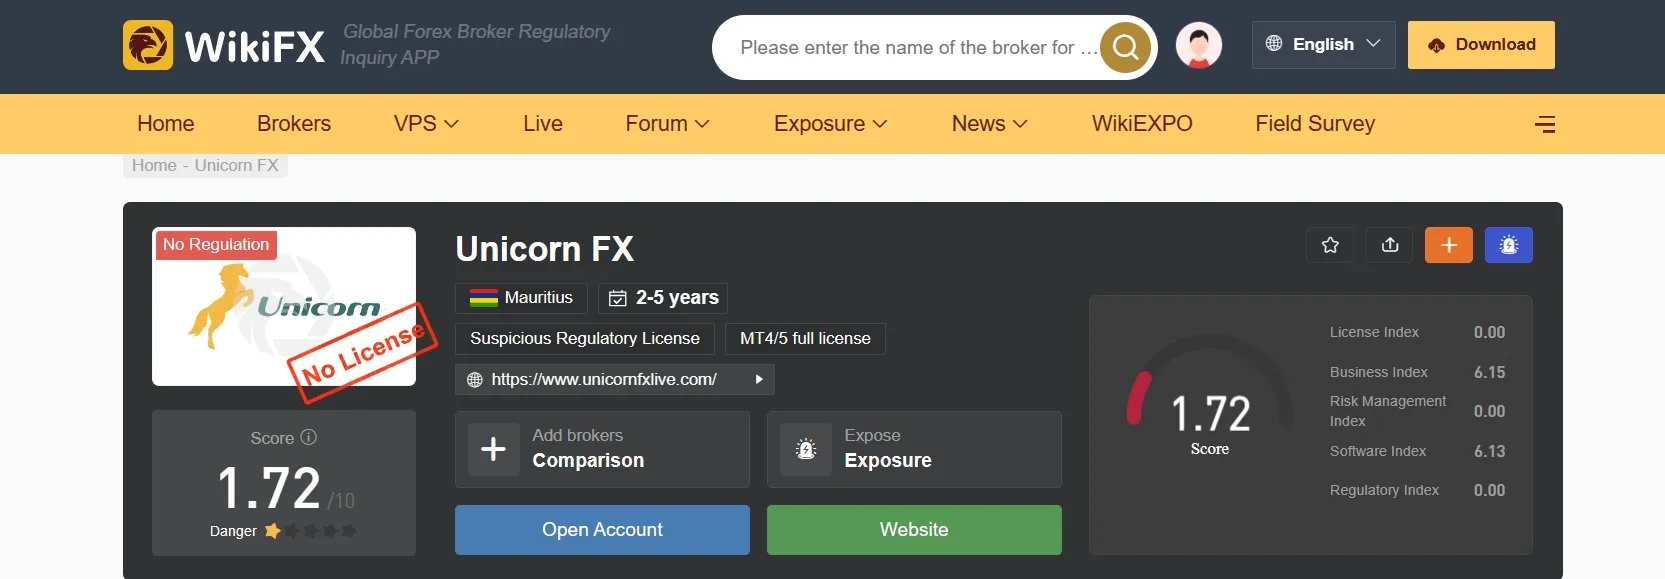Image resolution: width=1665 pixels, height=579 pixels.
Task: Click the Regulatory Index label
Action: pyautogui.click(x=1384, y=490)
